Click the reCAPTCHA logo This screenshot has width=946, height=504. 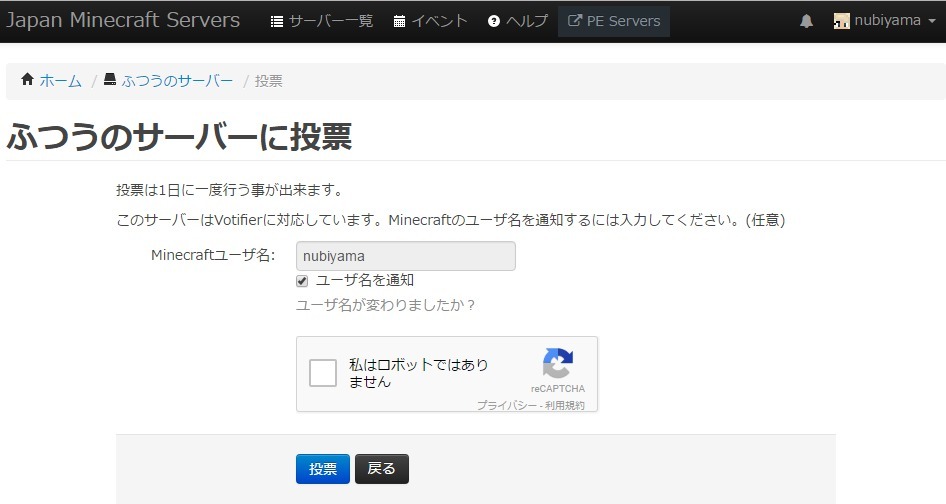(x=557, y=363)
